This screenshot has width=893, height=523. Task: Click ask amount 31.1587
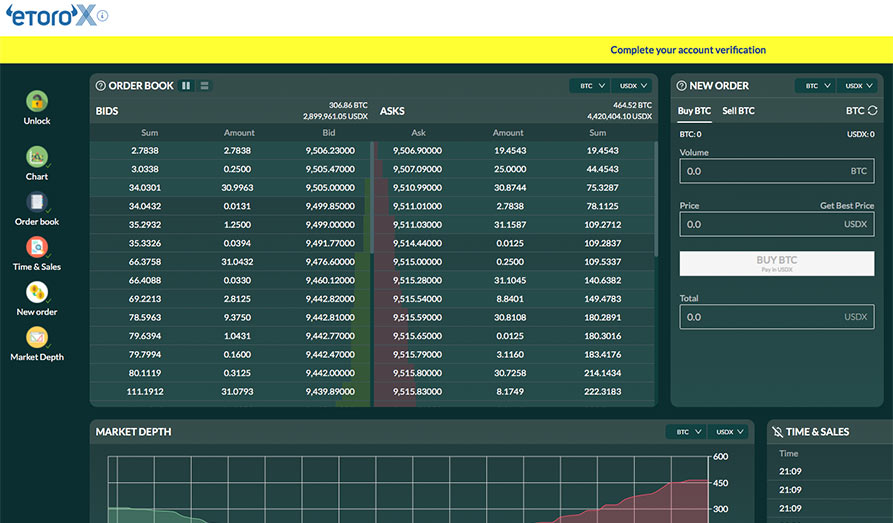point(510,225)
